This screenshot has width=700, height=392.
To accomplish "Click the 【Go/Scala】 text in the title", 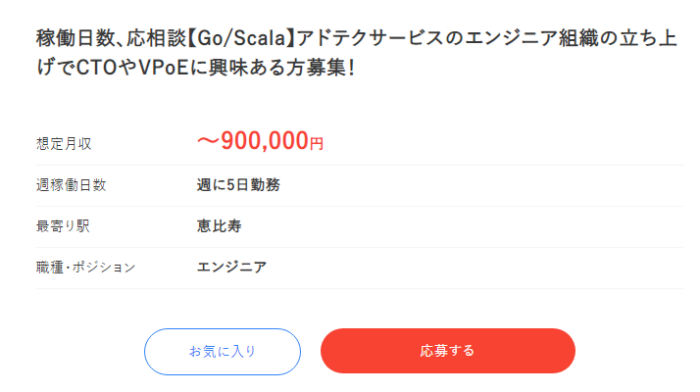I will pyautogui.click(x=240, y=38).
